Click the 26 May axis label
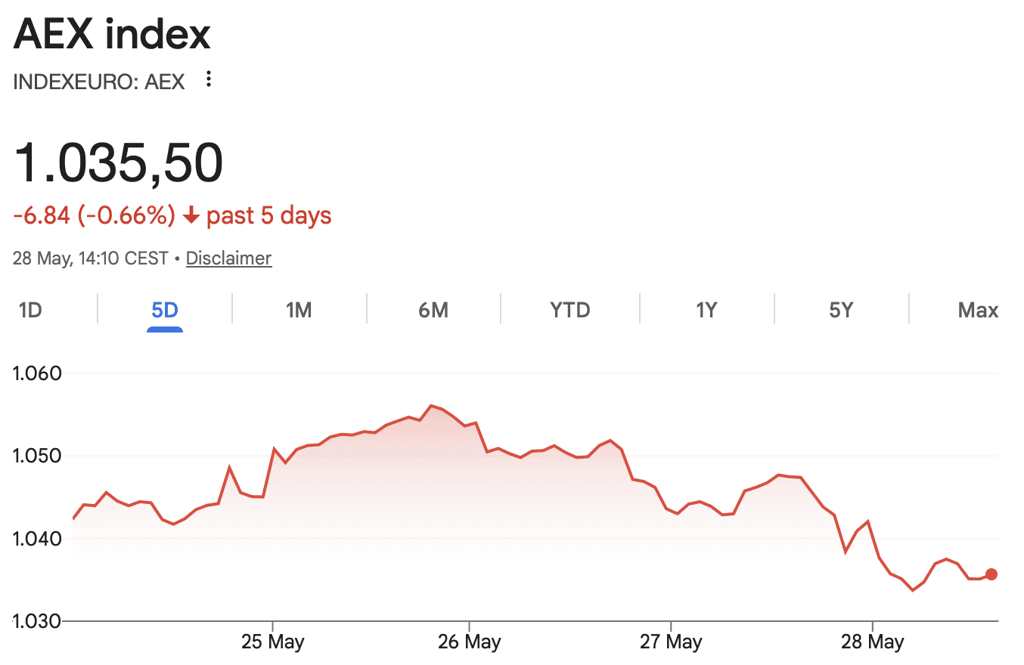This screenshot has width=1024, height=665. point(469,641)
